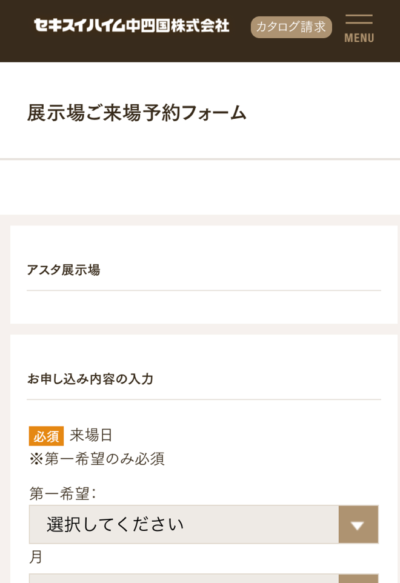Screen dimensions: 400x583
Task: Click the 第一希望: label
Action: pos(62,494)
